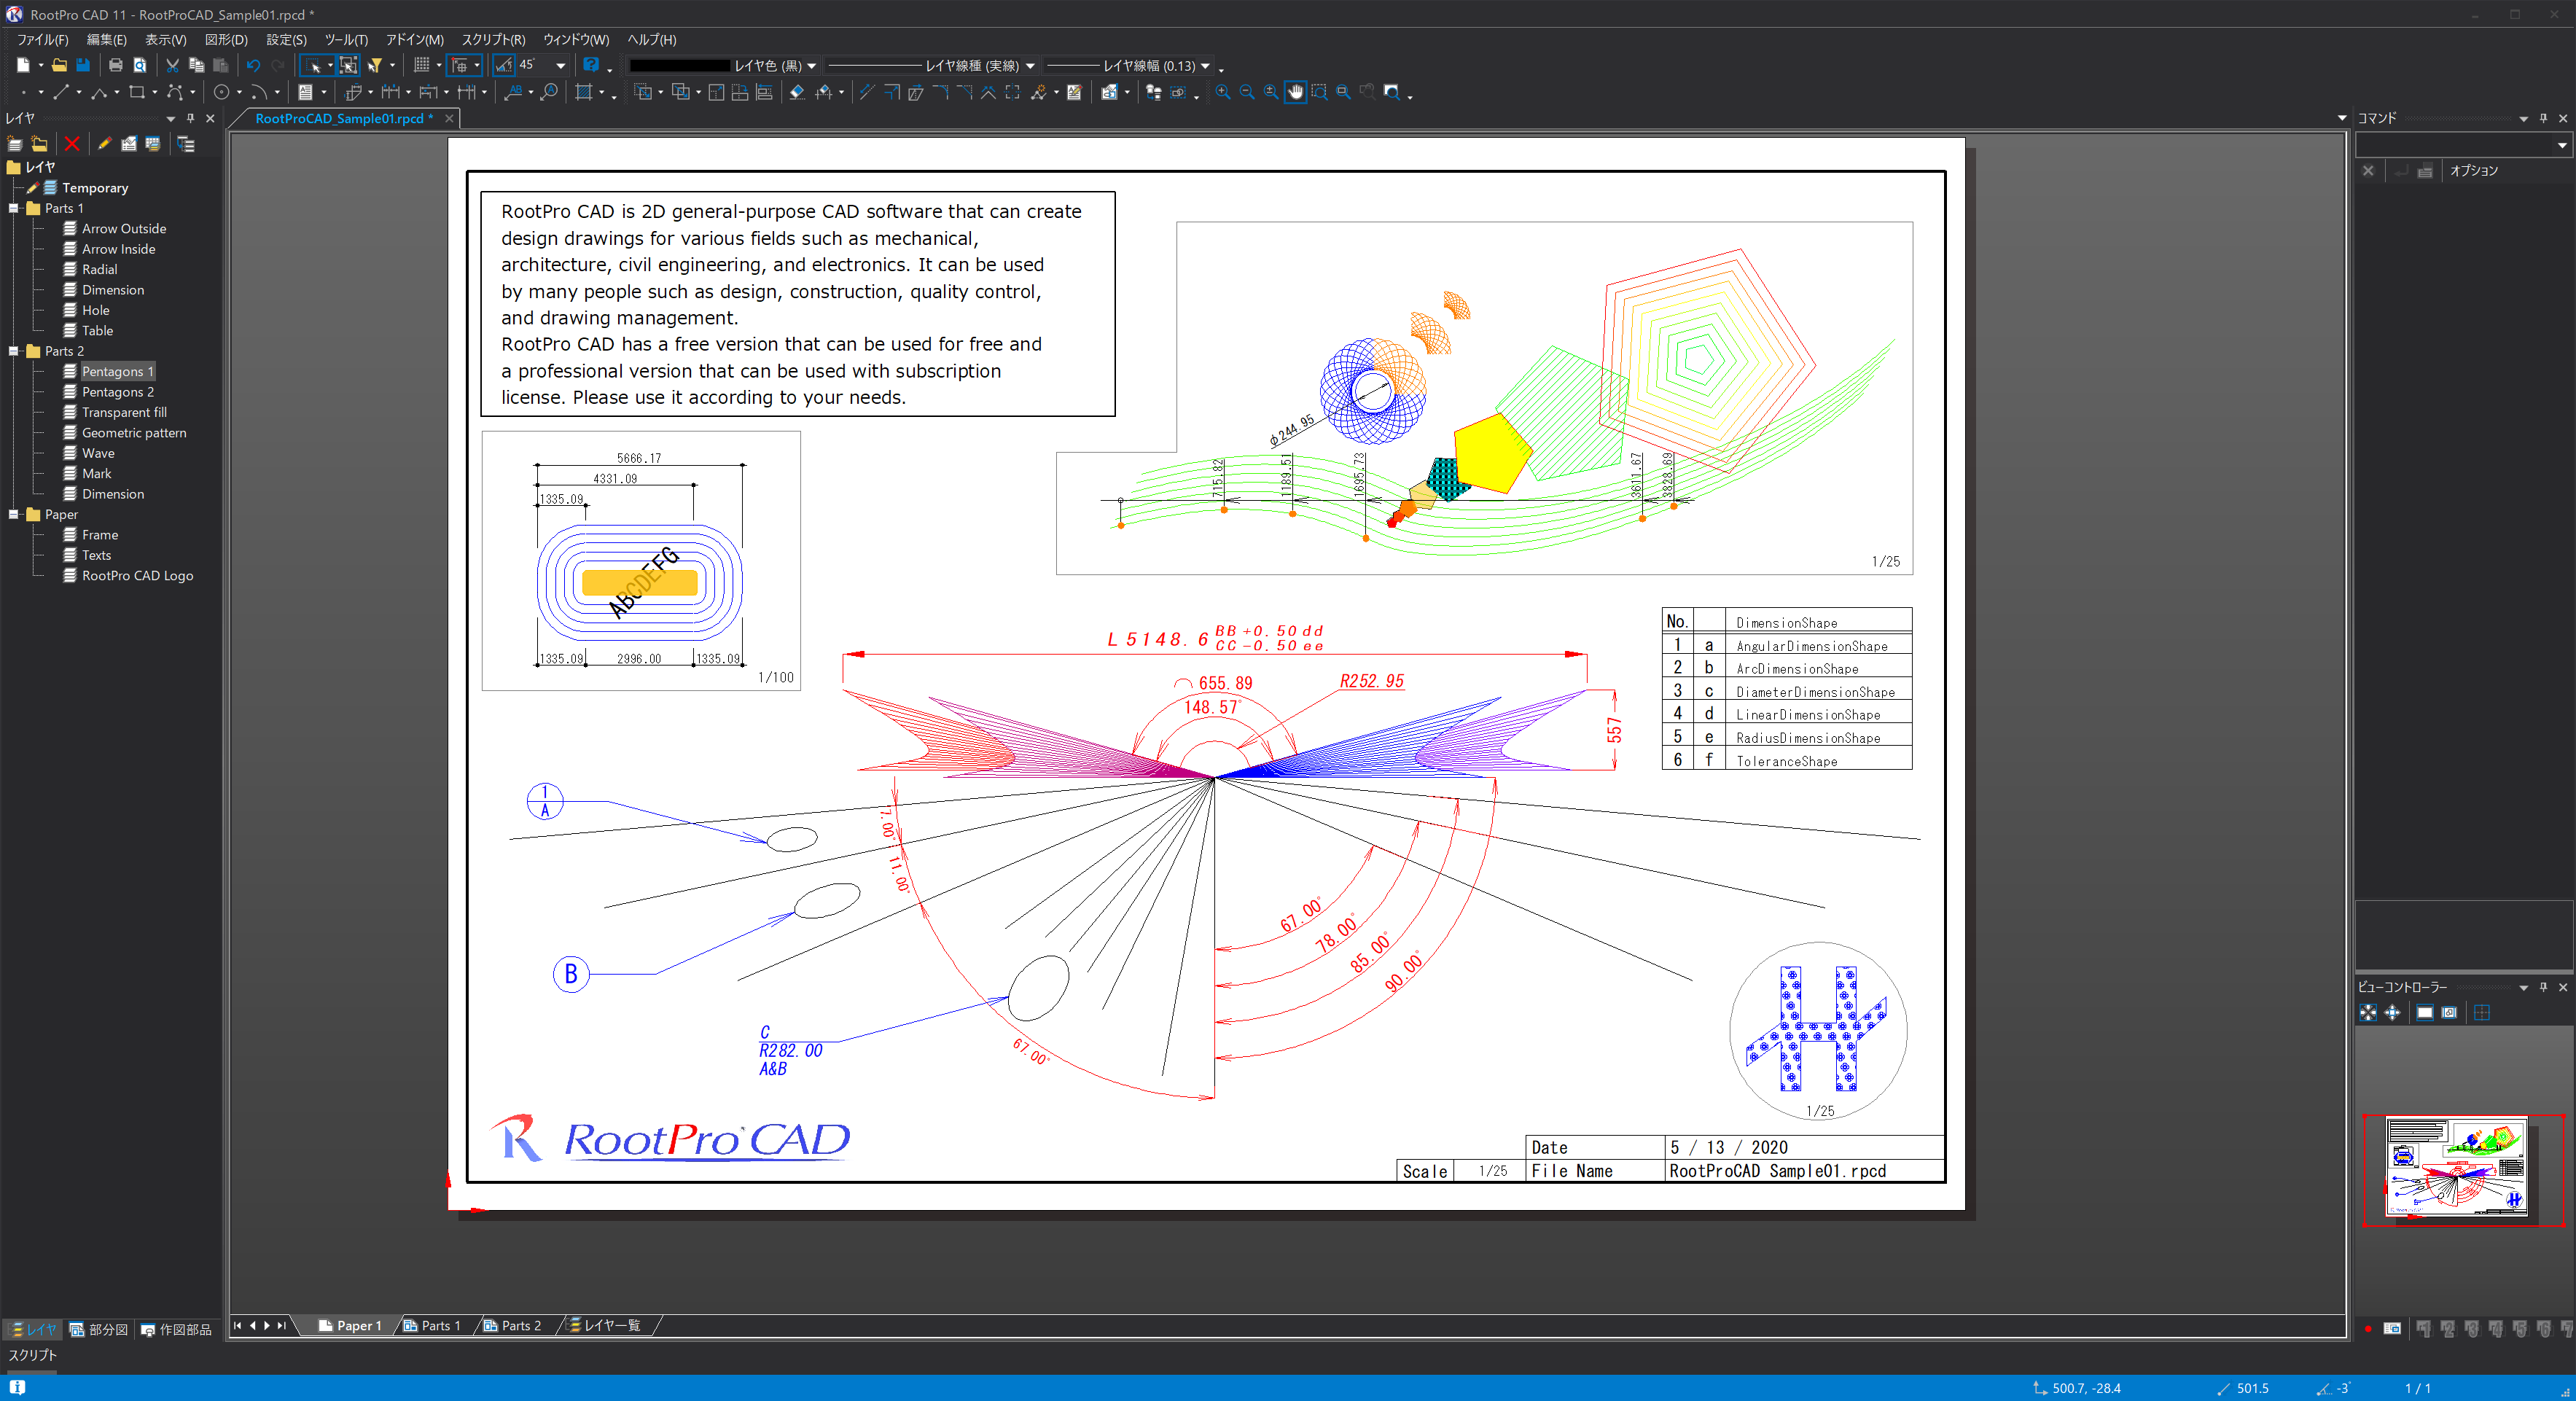Select the rectangle drawing tool
Viewport: 2576px width, 1401px height.
(x=137, y=92)
